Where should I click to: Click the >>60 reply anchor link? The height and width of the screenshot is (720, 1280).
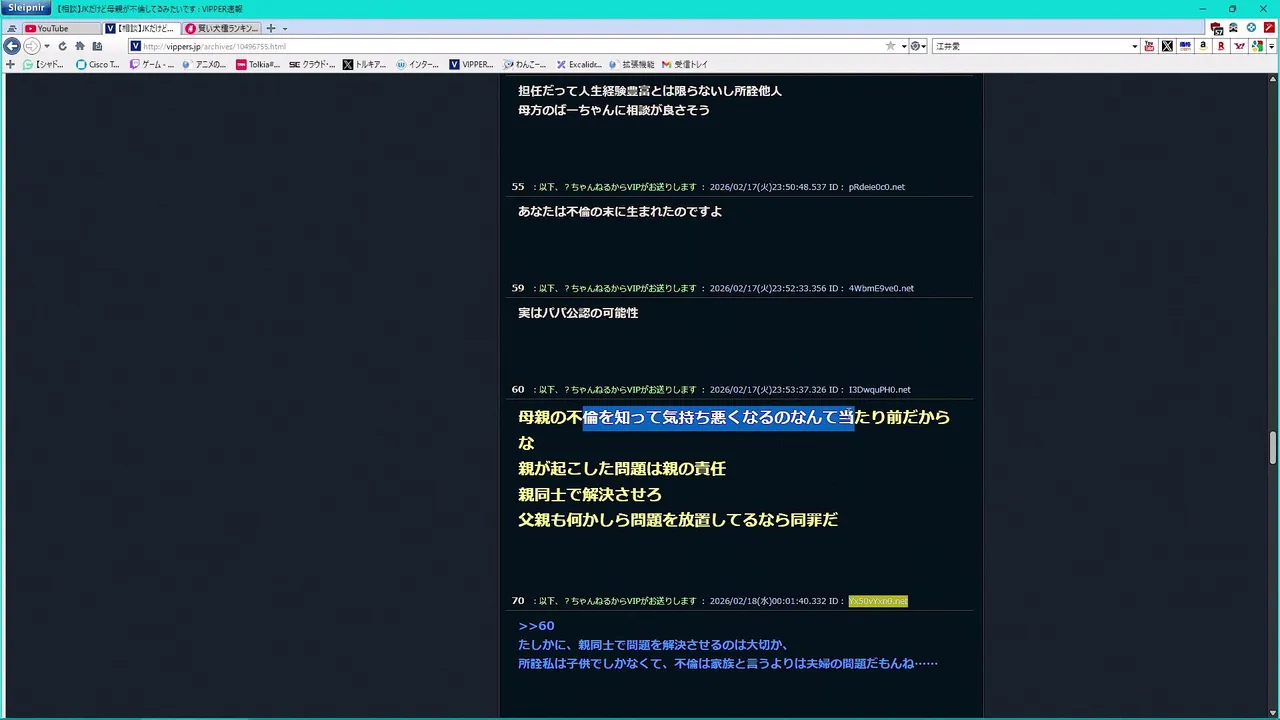(536, 626)
